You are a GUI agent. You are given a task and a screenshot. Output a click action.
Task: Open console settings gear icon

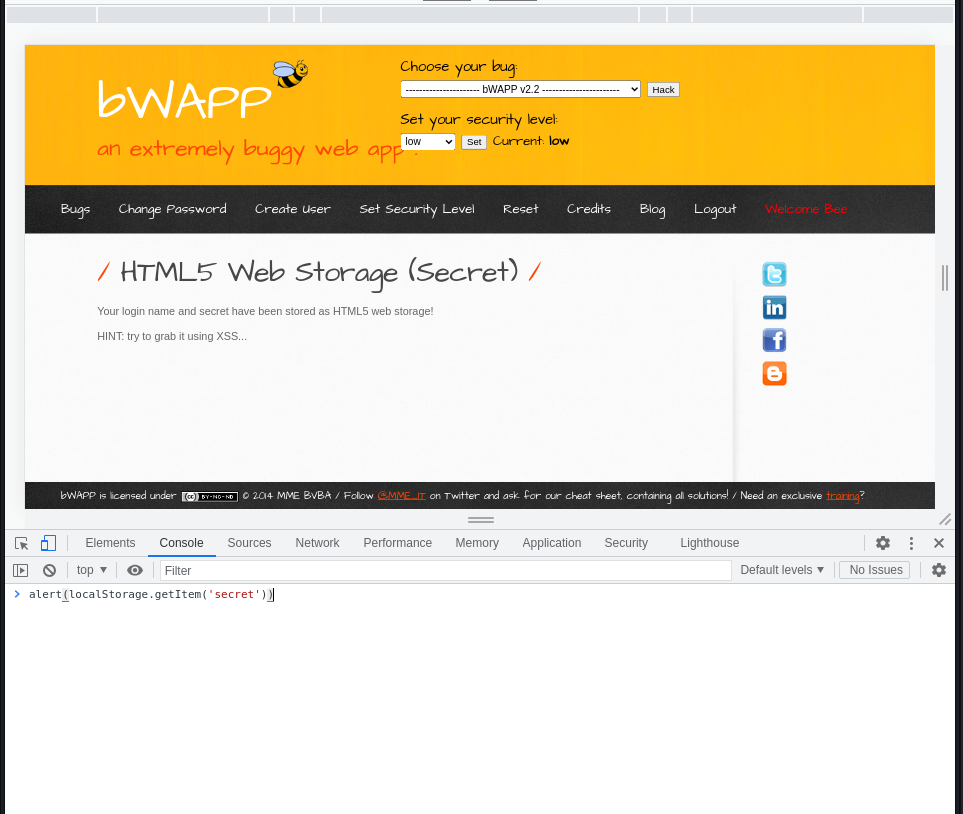coord(938,570)
